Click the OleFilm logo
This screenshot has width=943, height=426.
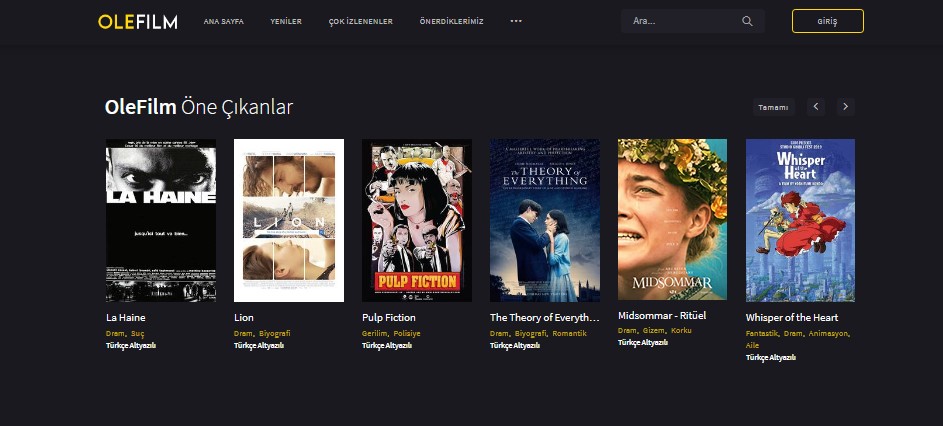pyautogui.click(x=138, y=22)
